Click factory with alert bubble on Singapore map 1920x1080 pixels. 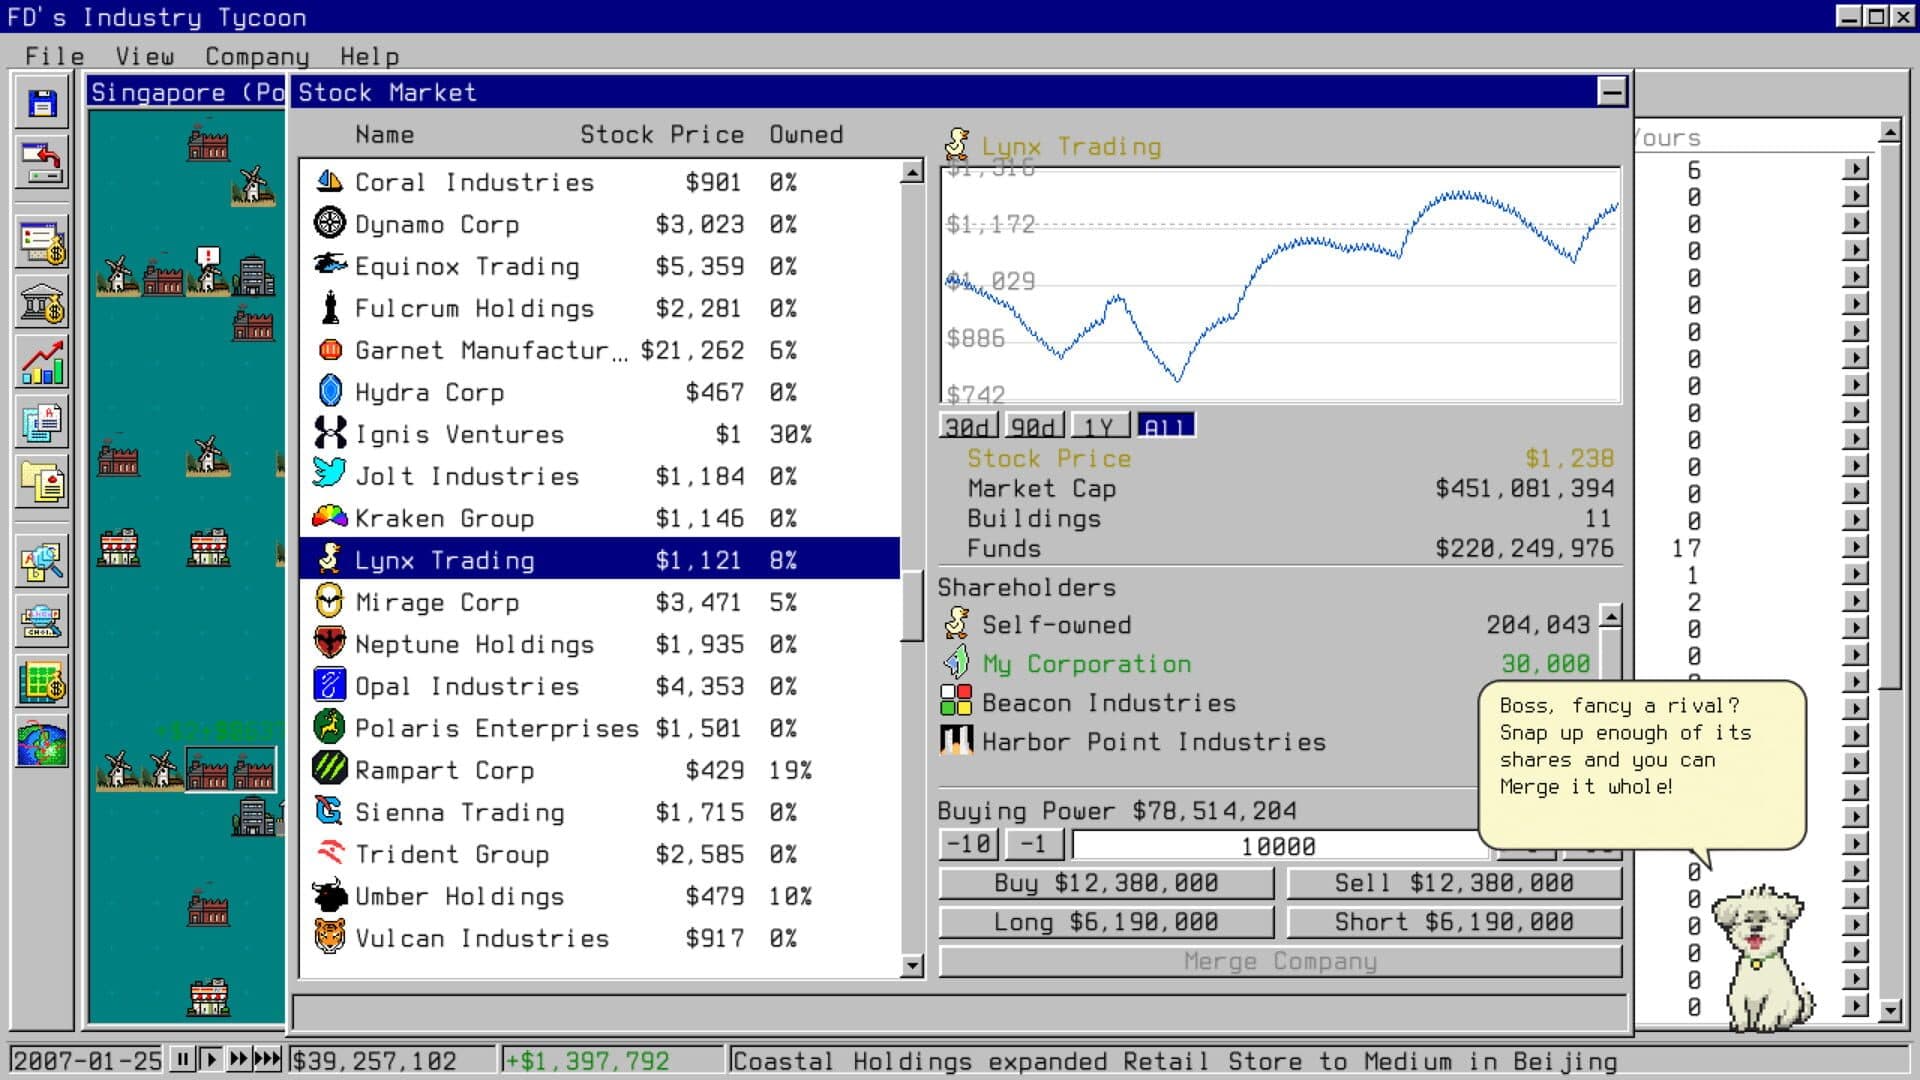(x=208, y=272)
